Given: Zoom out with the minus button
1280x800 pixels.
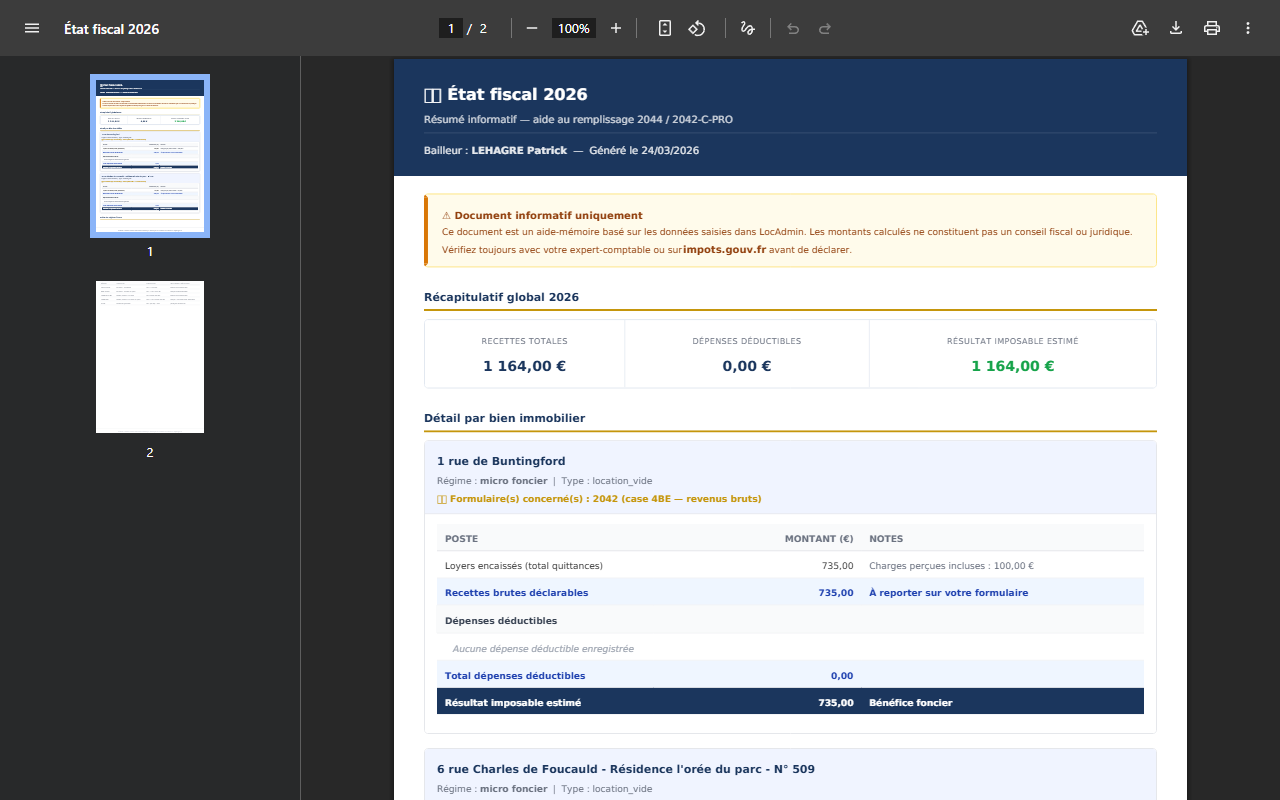Looking at the screenshot, I should pos(532,28).
